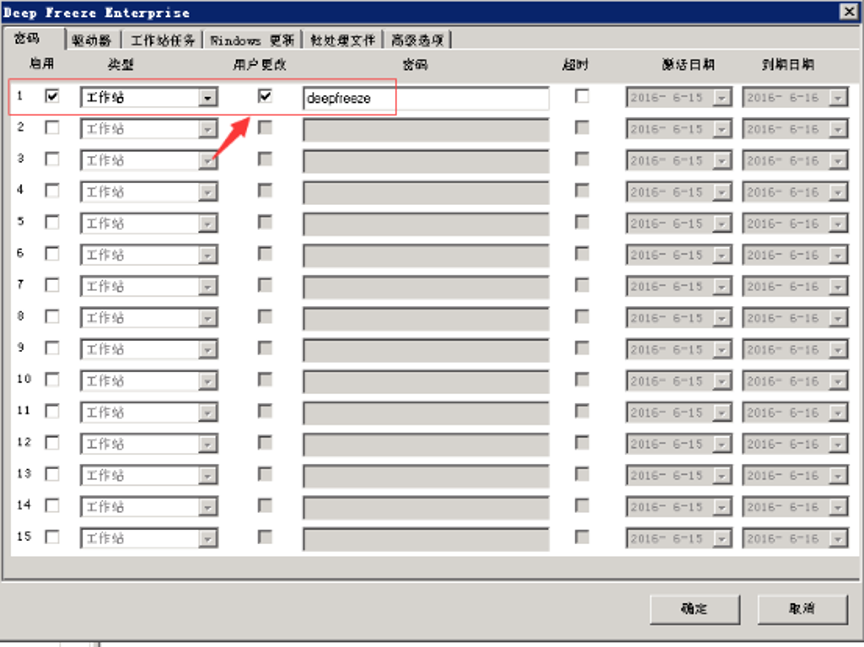Open the 高级选项 tab
864x647 pixels.
pos(417,40)
